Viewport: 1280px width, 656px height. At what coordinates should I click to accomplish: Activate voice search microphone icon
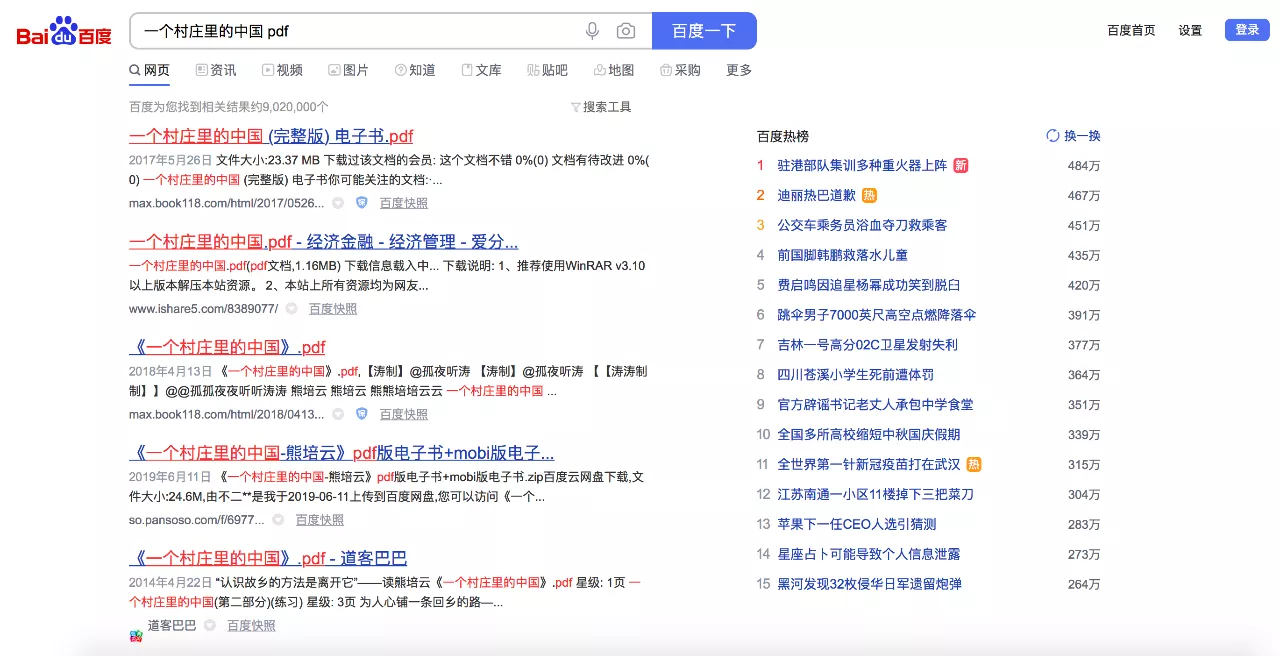(592, 31)
